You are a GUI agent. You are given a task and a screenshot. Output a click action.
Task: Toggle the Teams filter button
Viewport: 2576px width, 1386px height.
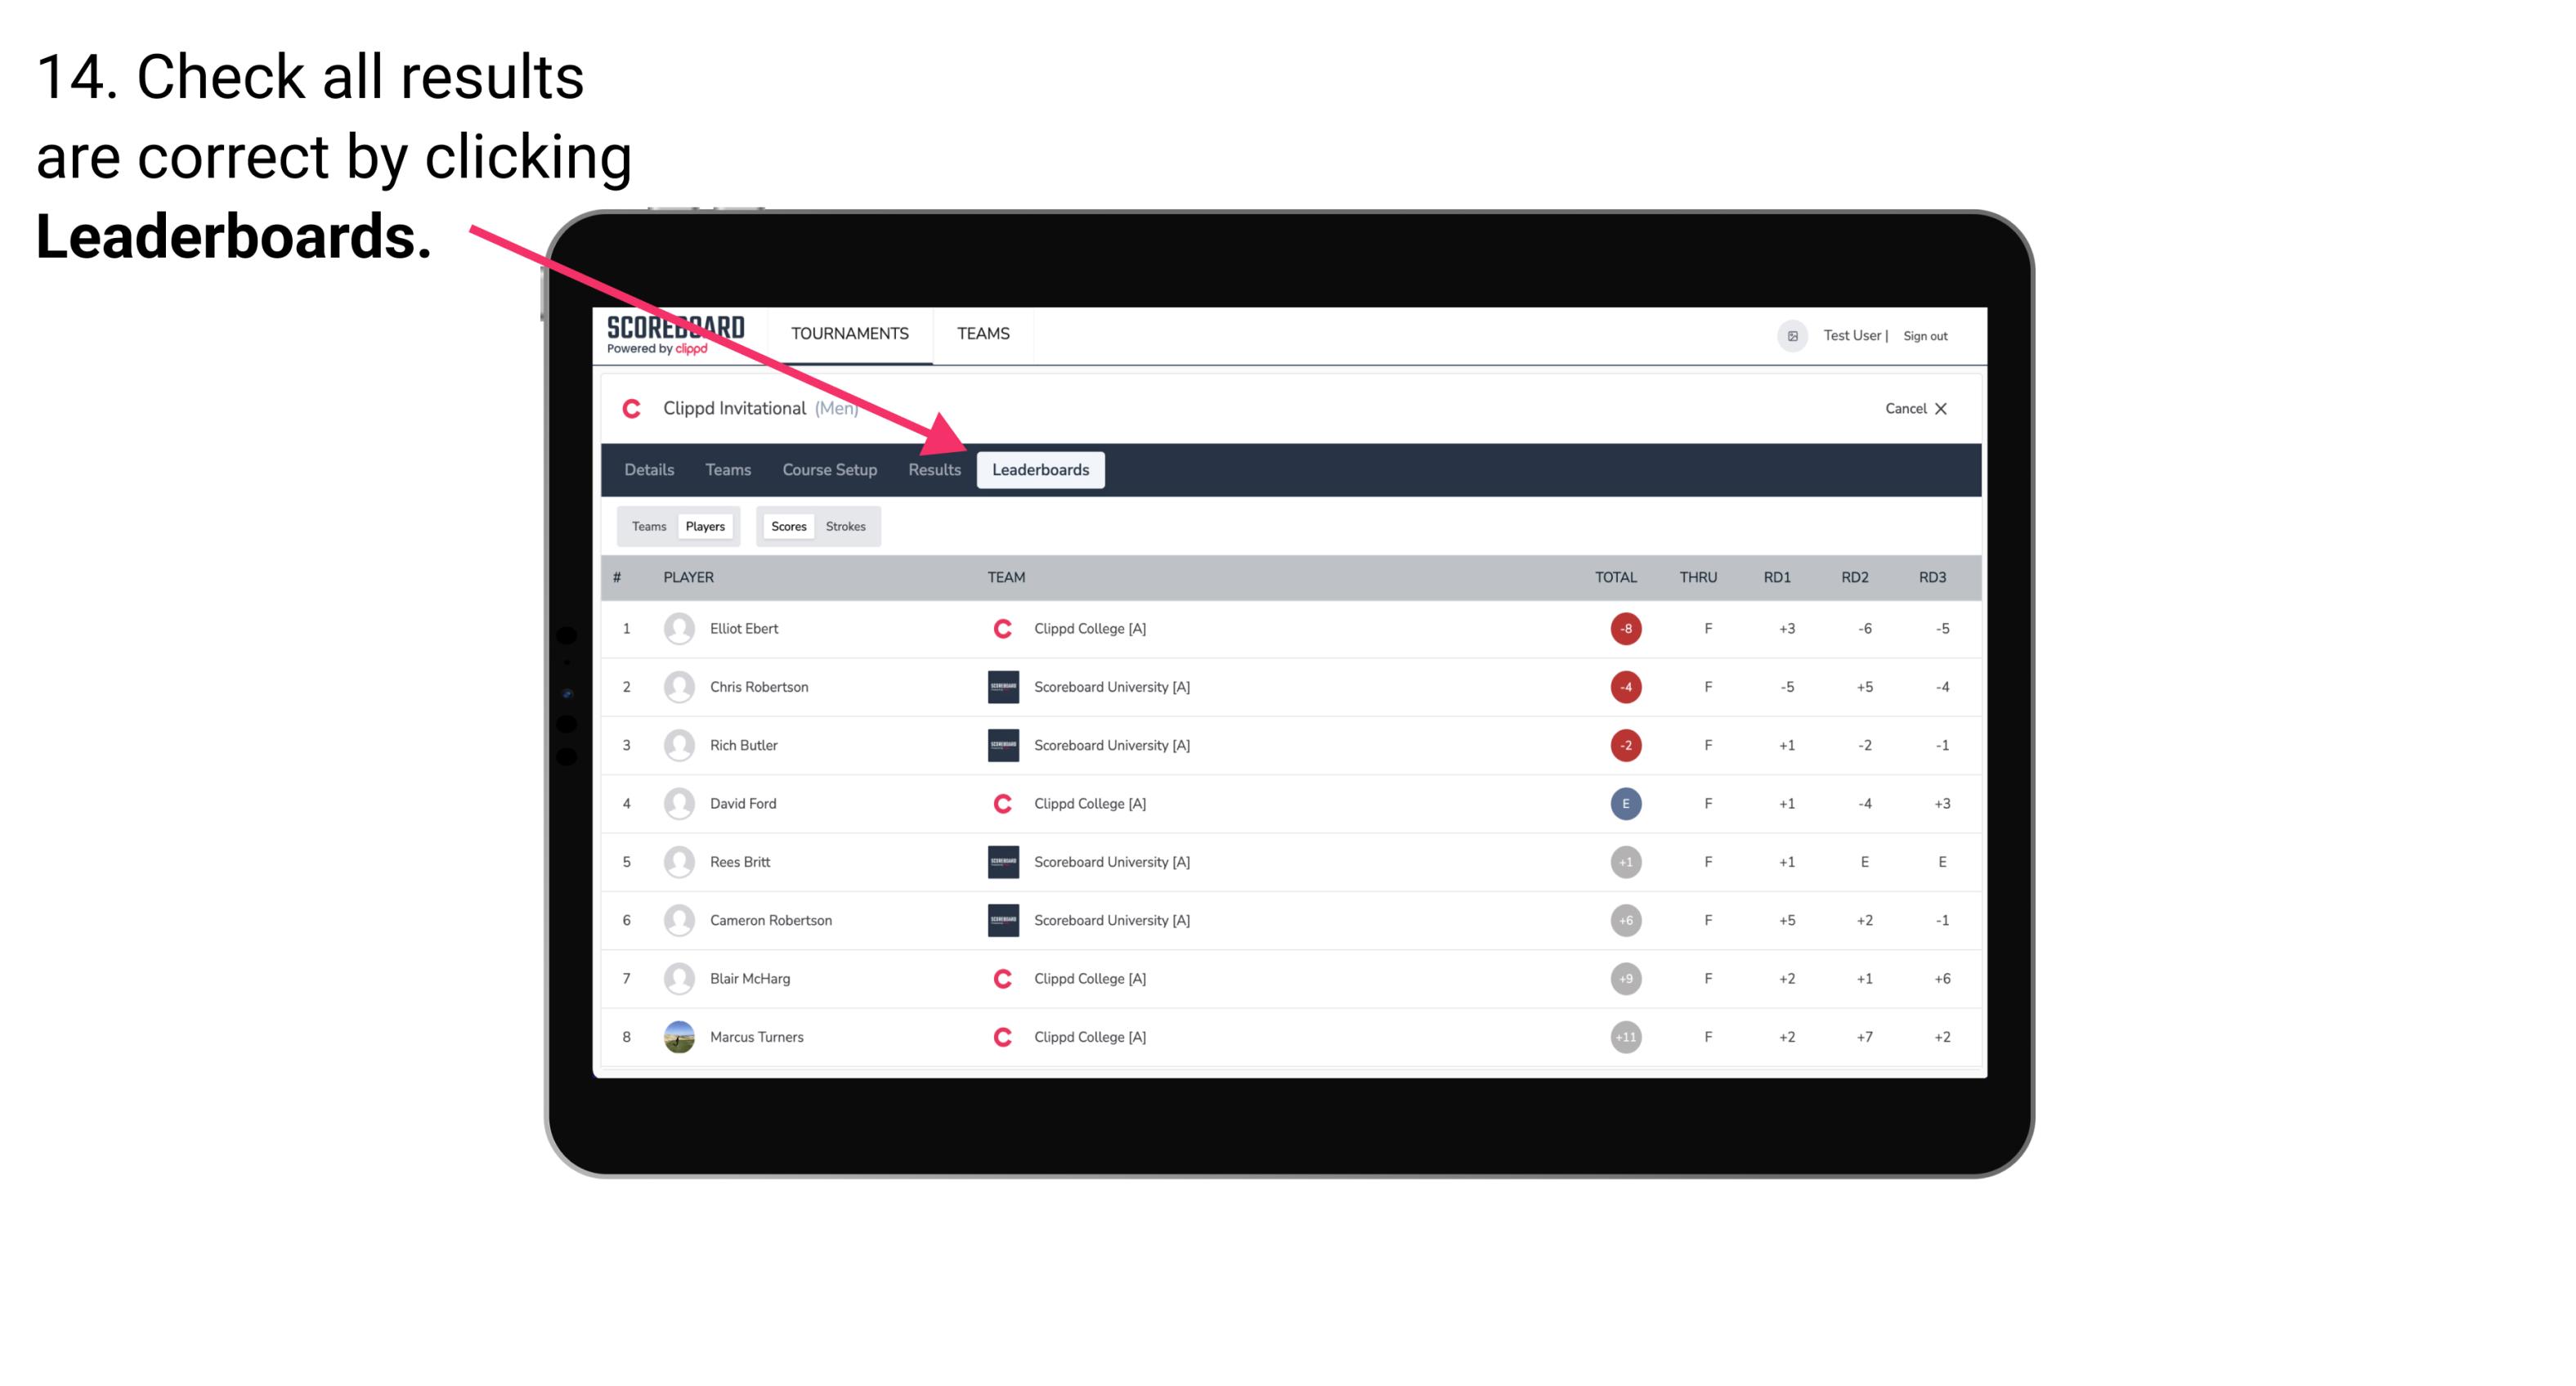tap(647, 526)
